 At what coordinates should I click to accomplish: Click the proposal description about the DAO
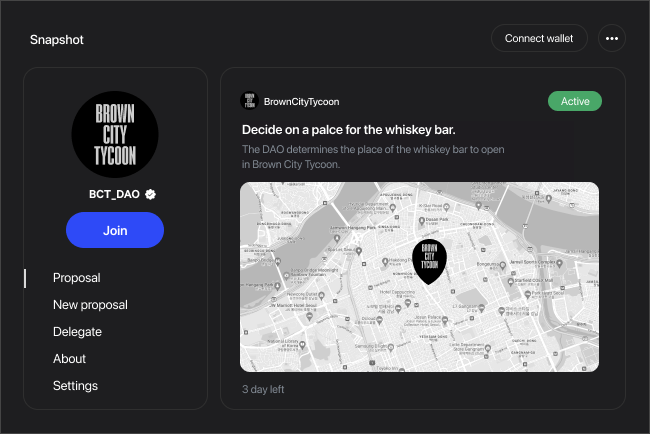[x=373, y=157]
